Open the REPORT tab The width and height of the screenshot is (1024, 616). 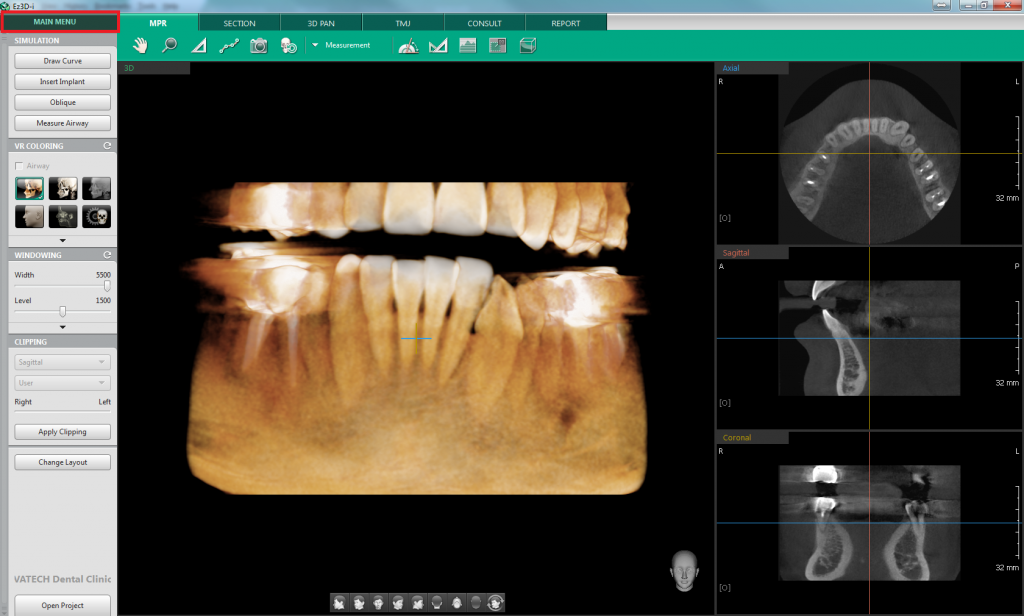565,23
